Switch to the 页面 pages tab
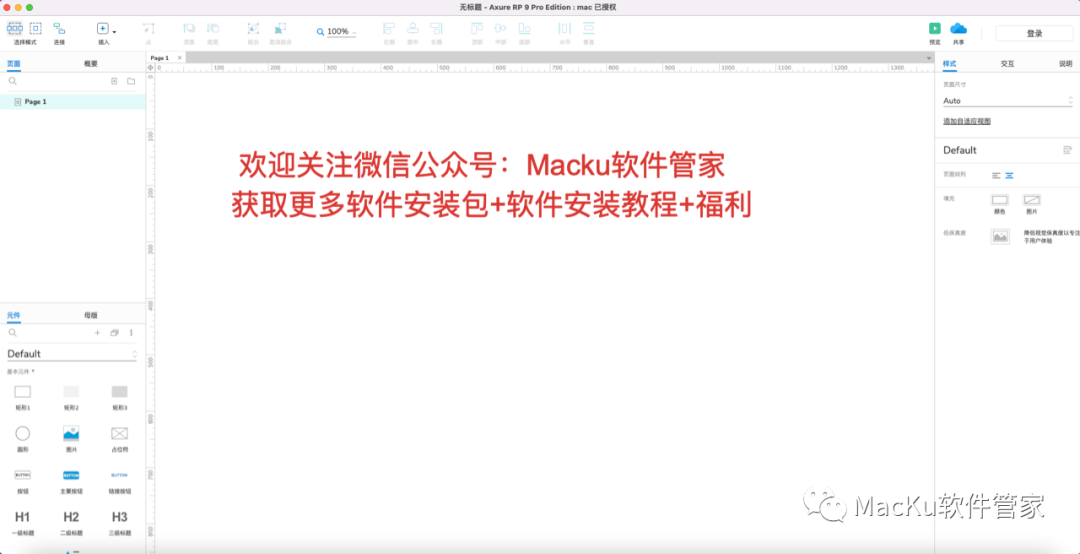The image size is (1080, 554). point(14,63)
